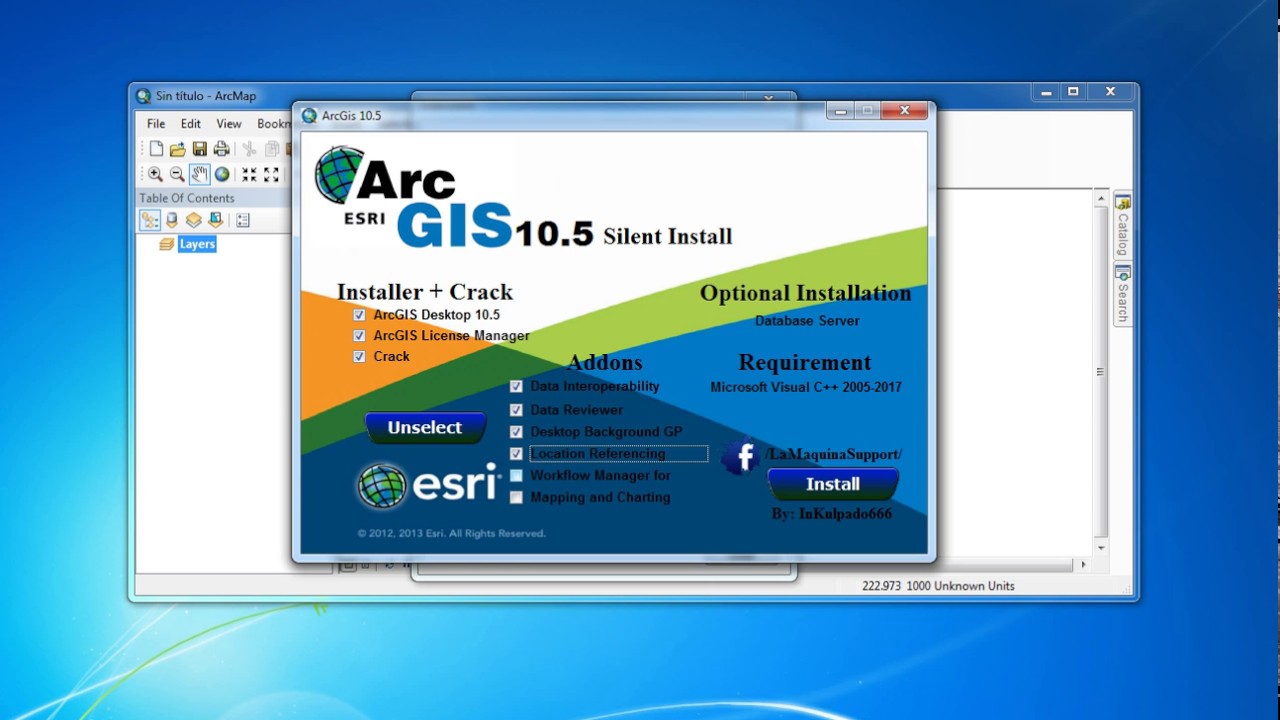The width and height of the screenshot is (1280, 720).
Task: Switch to List By Source view
Action: [x=172, y=220]
